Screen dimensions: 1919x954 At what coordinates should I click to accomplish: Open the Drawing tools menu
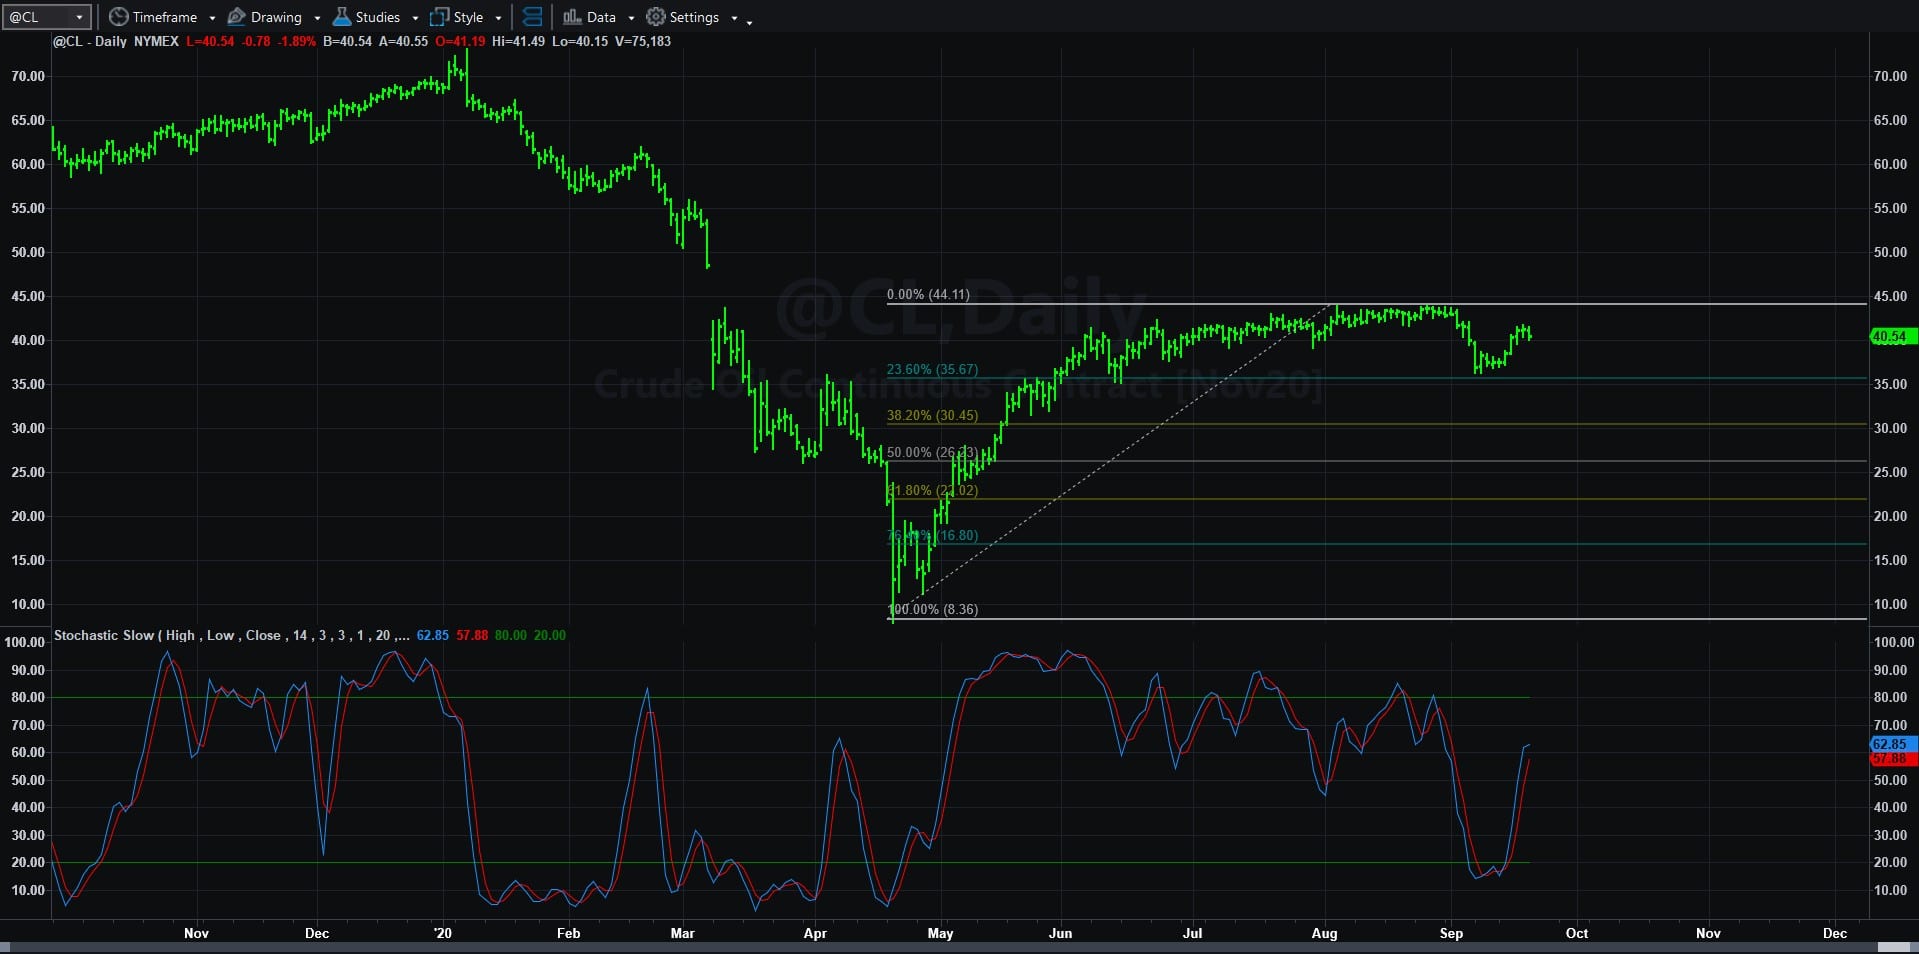[274, 17]
